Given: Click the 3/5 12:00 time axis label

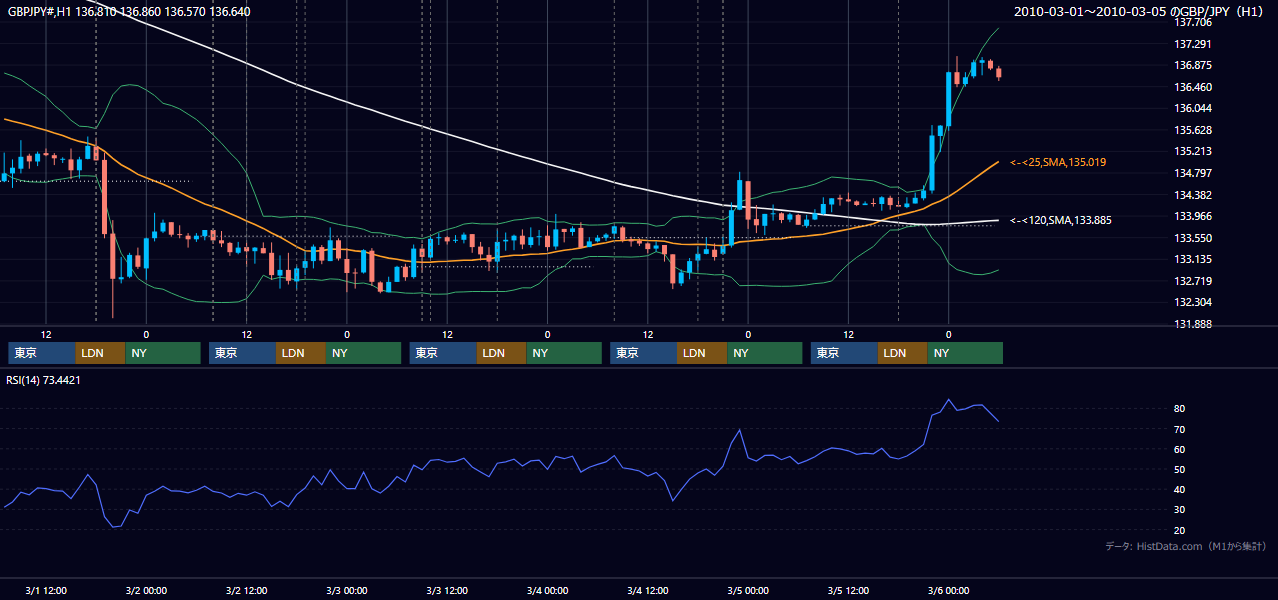Looking at the screenshot, I should point(848,591).
